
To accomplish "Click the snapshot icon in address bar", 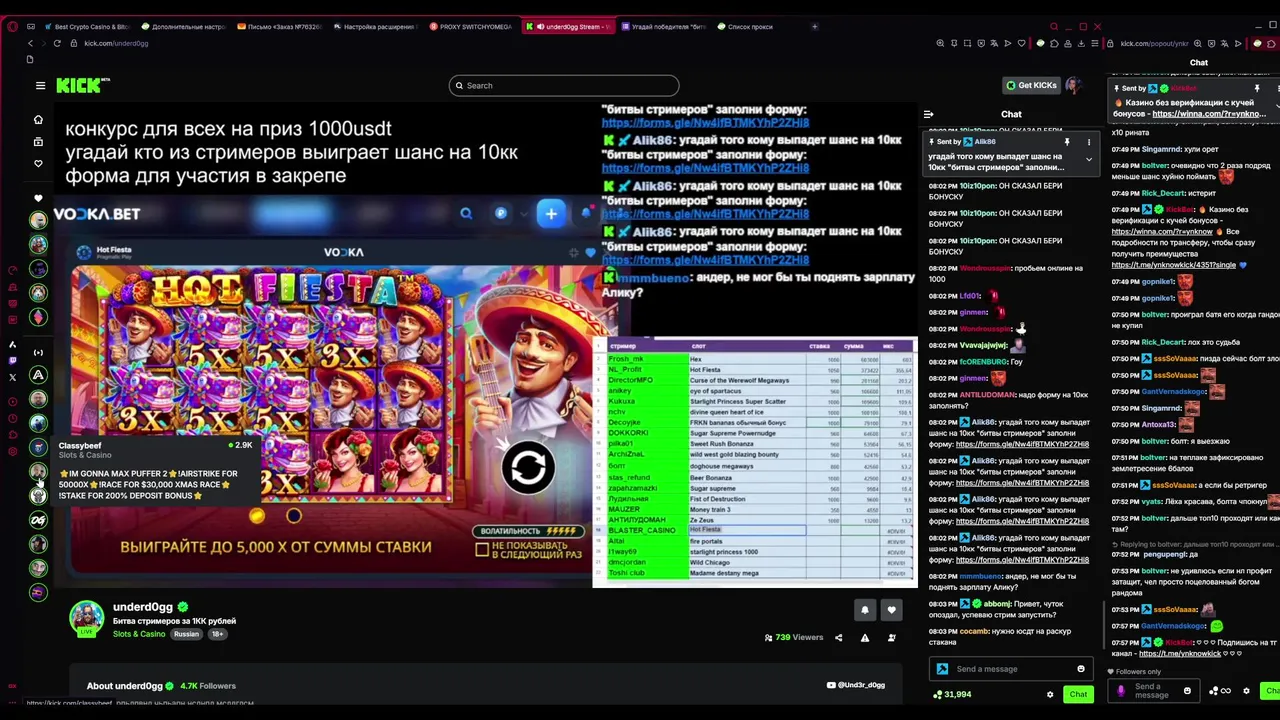I will pos(967,43).
